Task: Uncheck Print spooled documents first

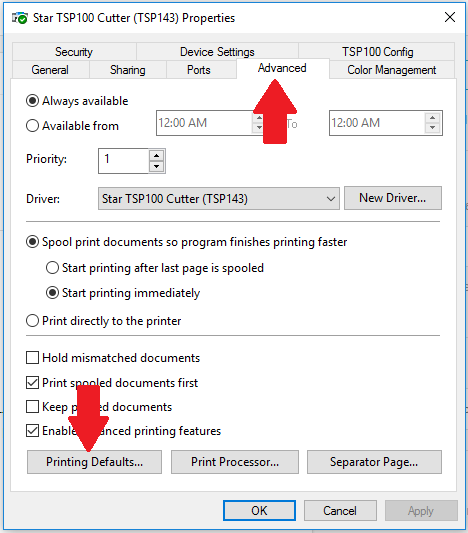Action: click(32, 383)
